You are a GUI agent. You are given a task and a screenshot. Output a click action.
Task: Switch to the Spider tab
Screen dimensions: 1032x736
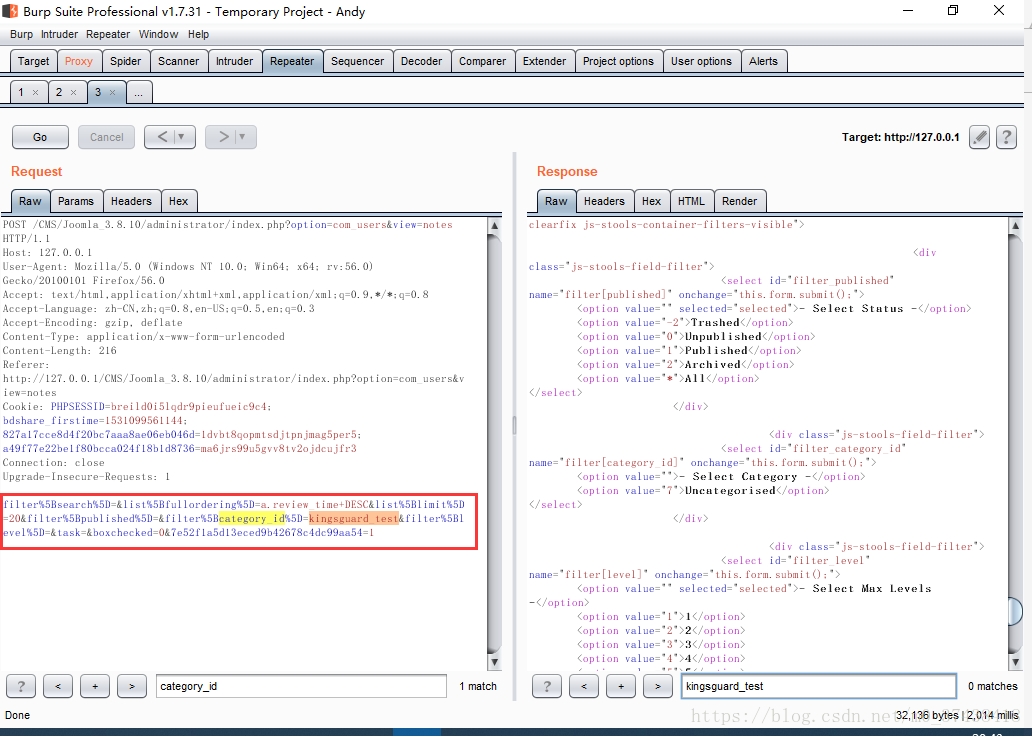pyautogui.click(x=126, y=61)
